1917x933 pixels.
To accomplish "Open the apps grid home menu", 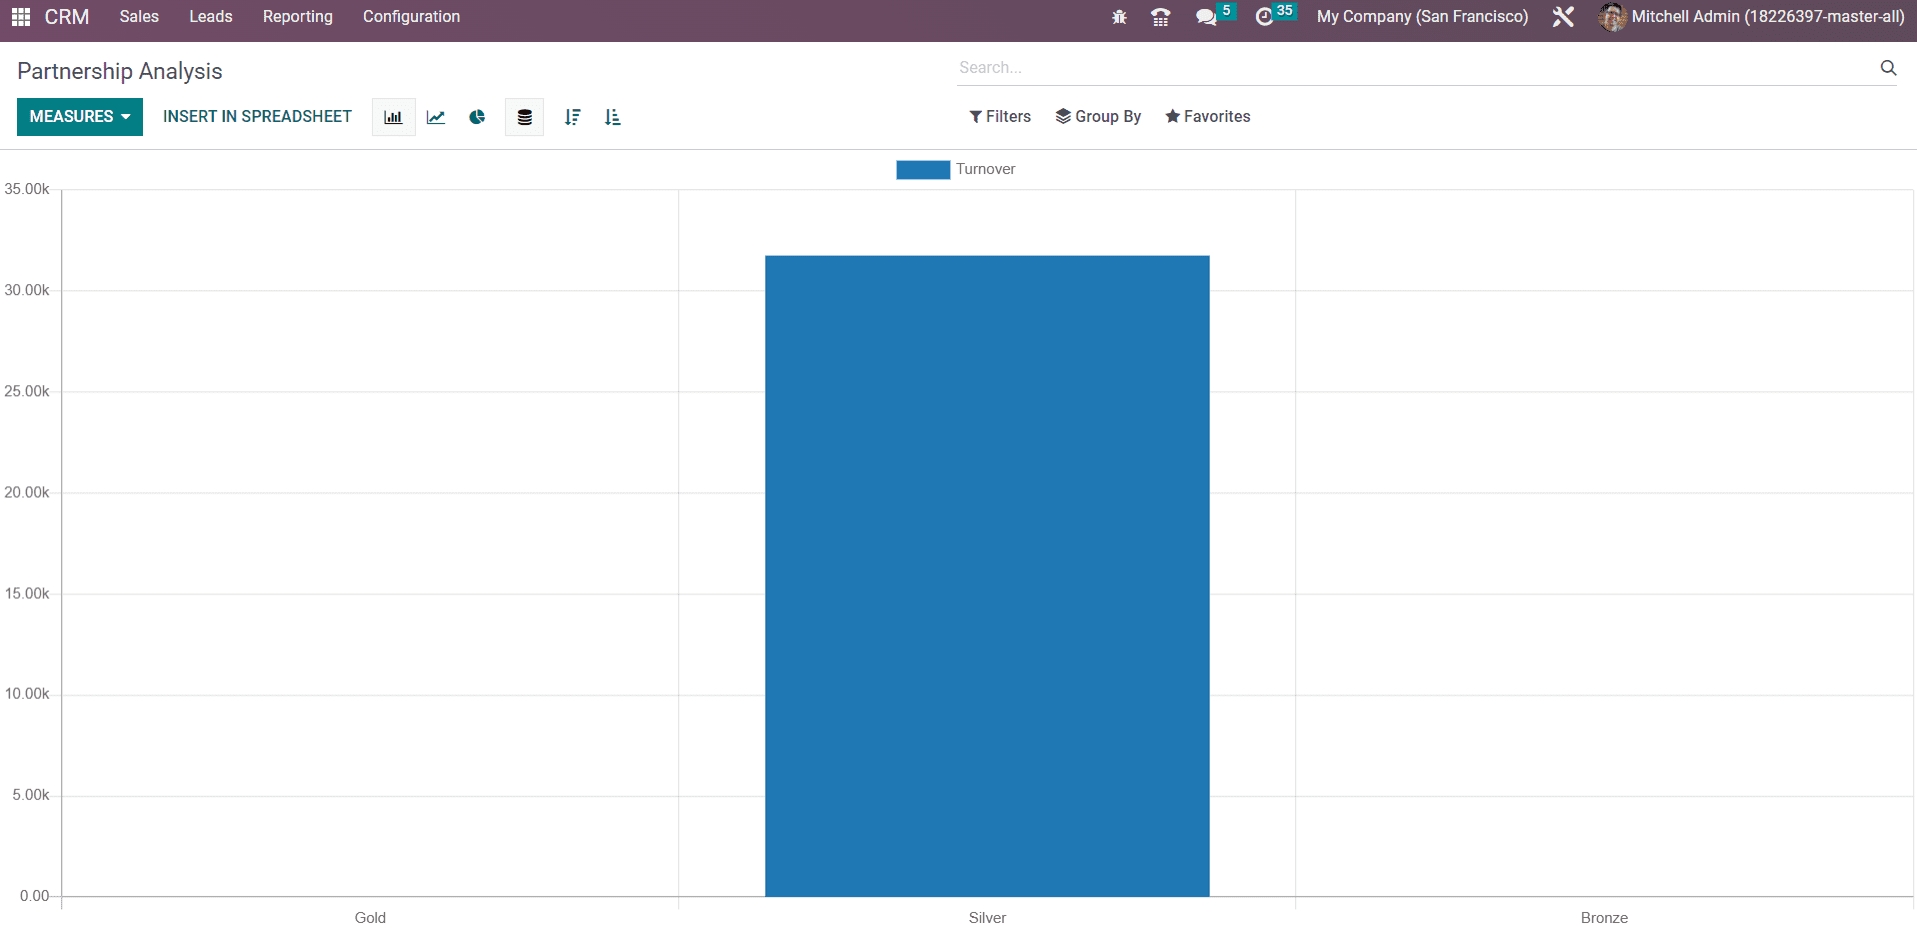I will tap(21, 17).
